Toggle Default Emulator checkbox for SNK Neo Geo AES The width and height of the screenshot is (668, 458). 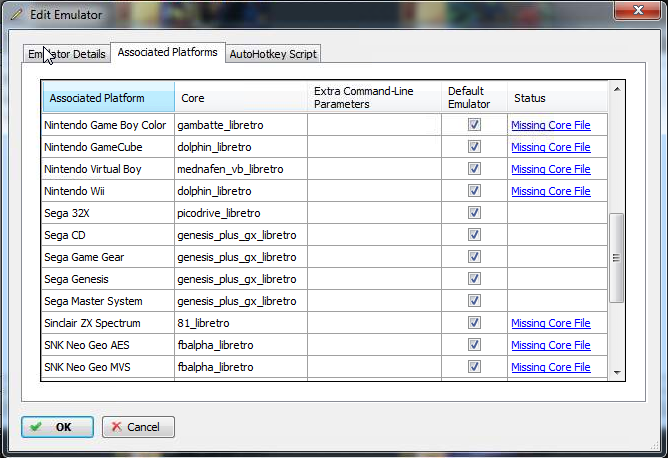[x=474, y=345]
